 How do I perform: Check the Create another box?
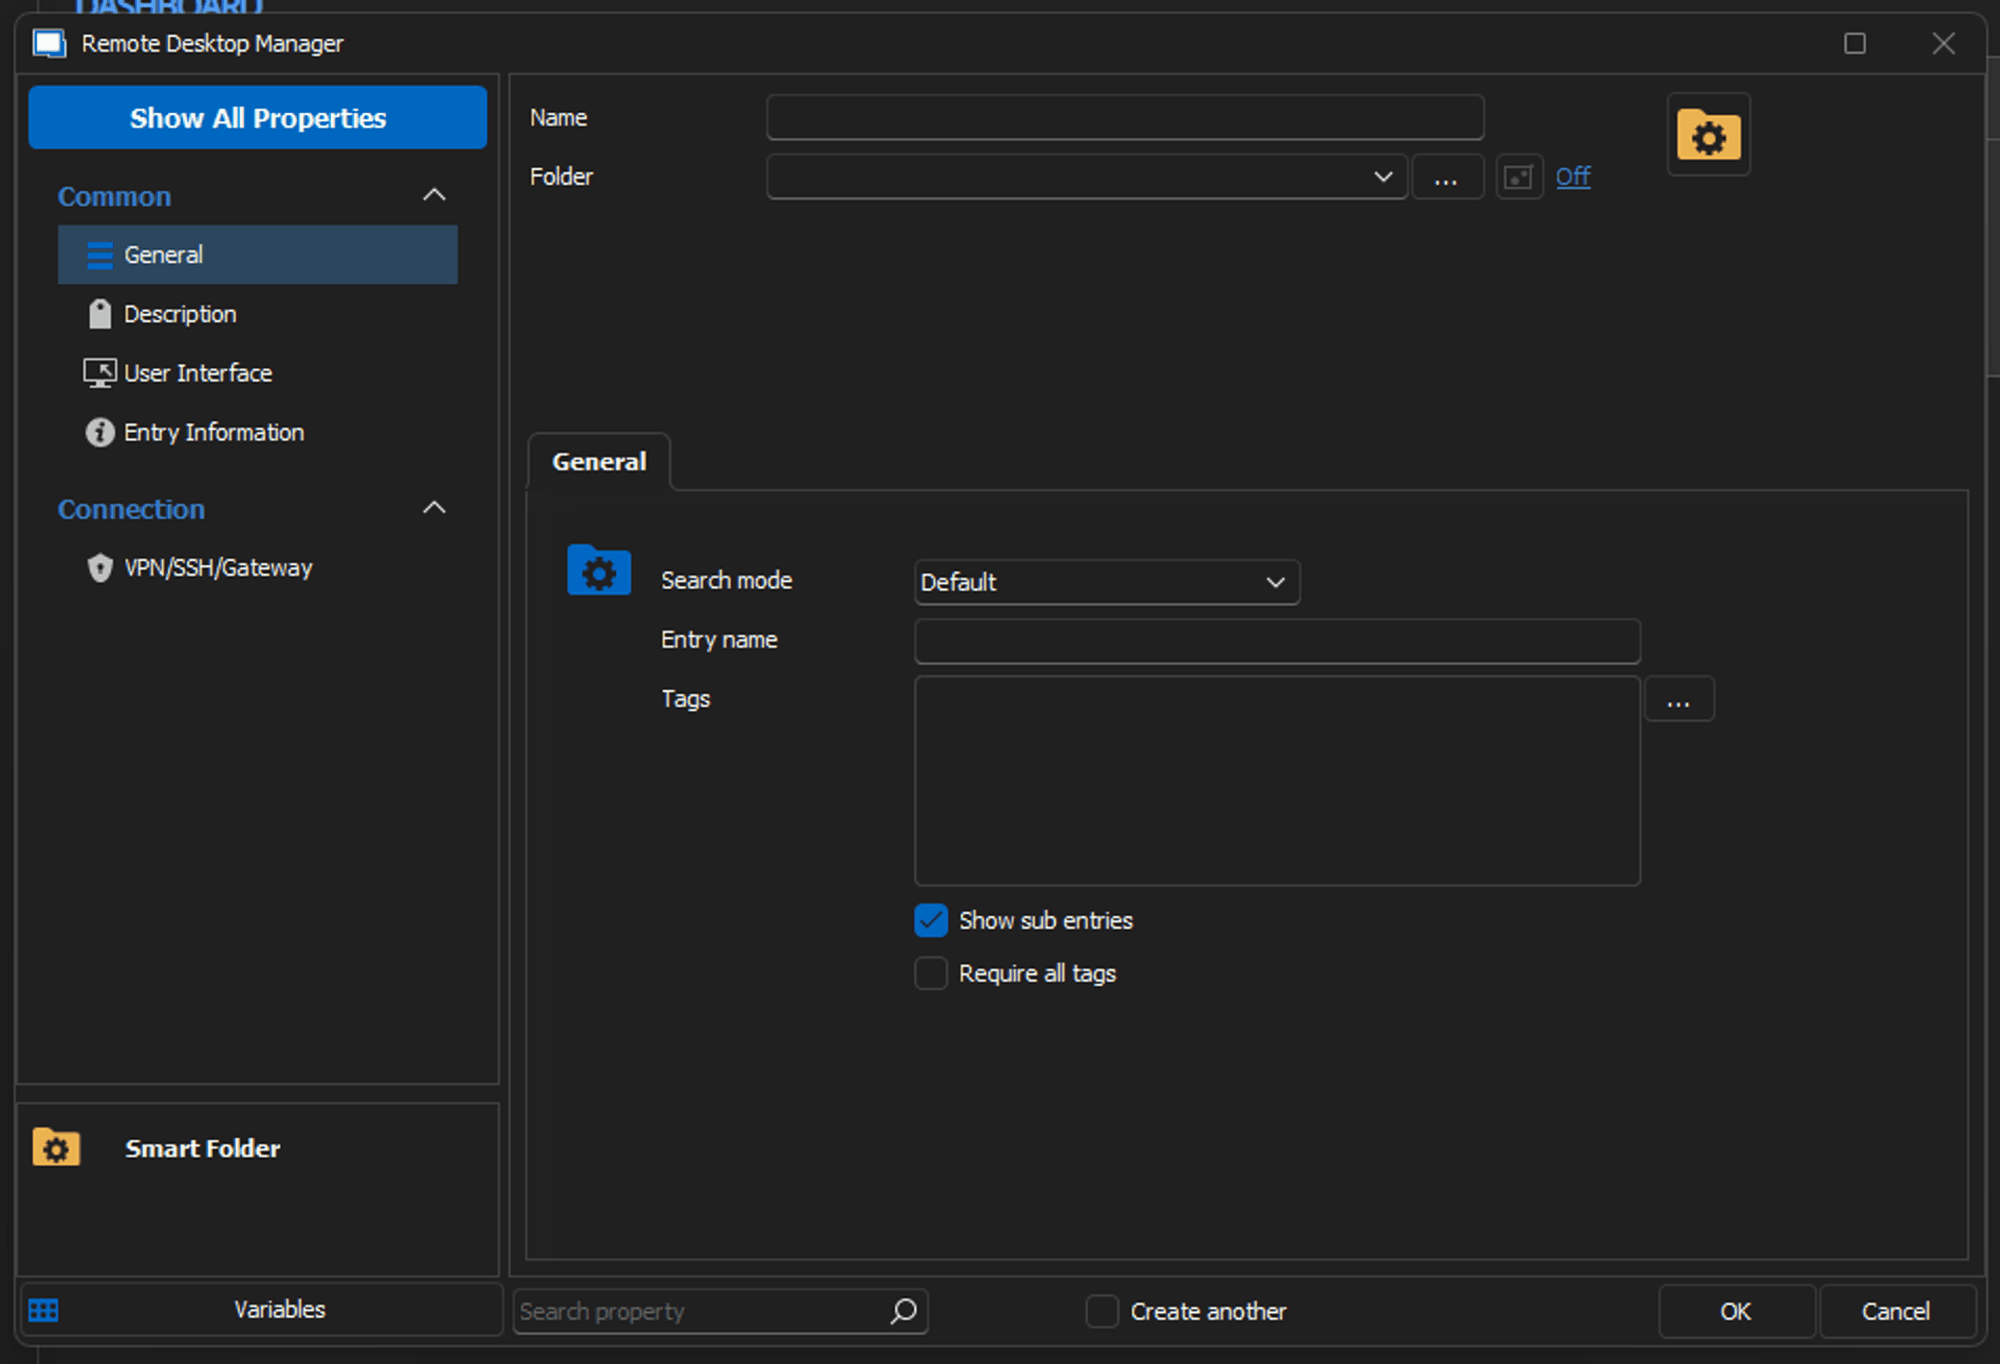pos(1102,1311)
